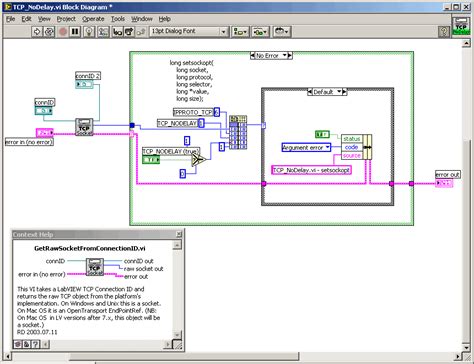Click the Run arrow button
The width and height of the screenshot is (474, 364).
click(37, 32)
